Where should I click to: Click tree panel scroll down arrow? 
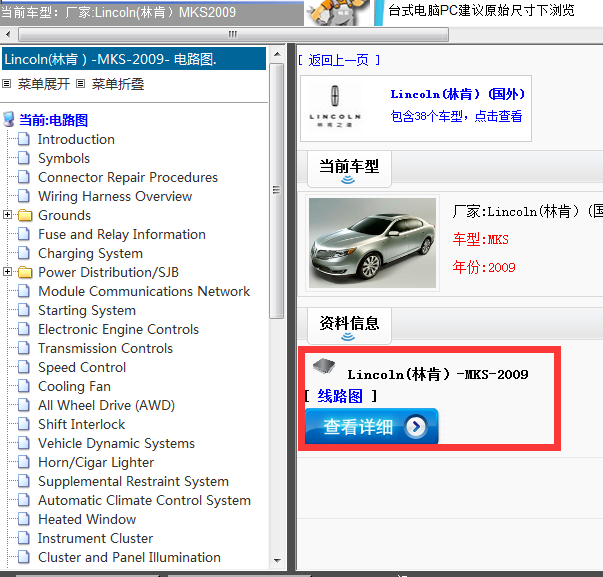(x=277, y=560)
